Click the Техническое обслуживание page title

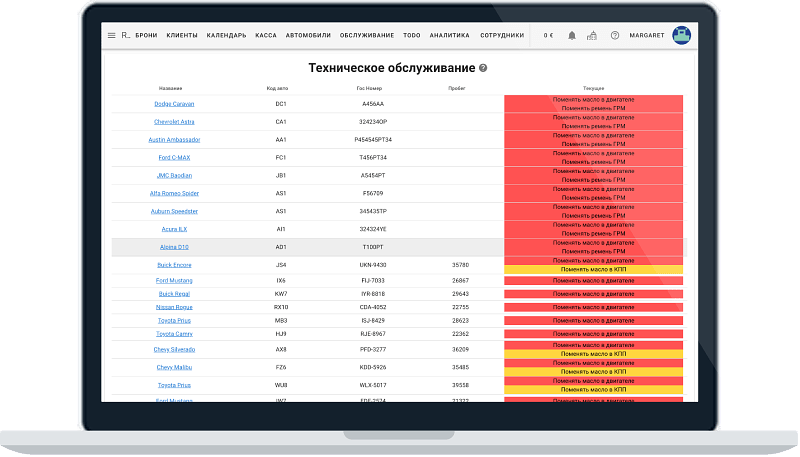(x=392, y=68)
